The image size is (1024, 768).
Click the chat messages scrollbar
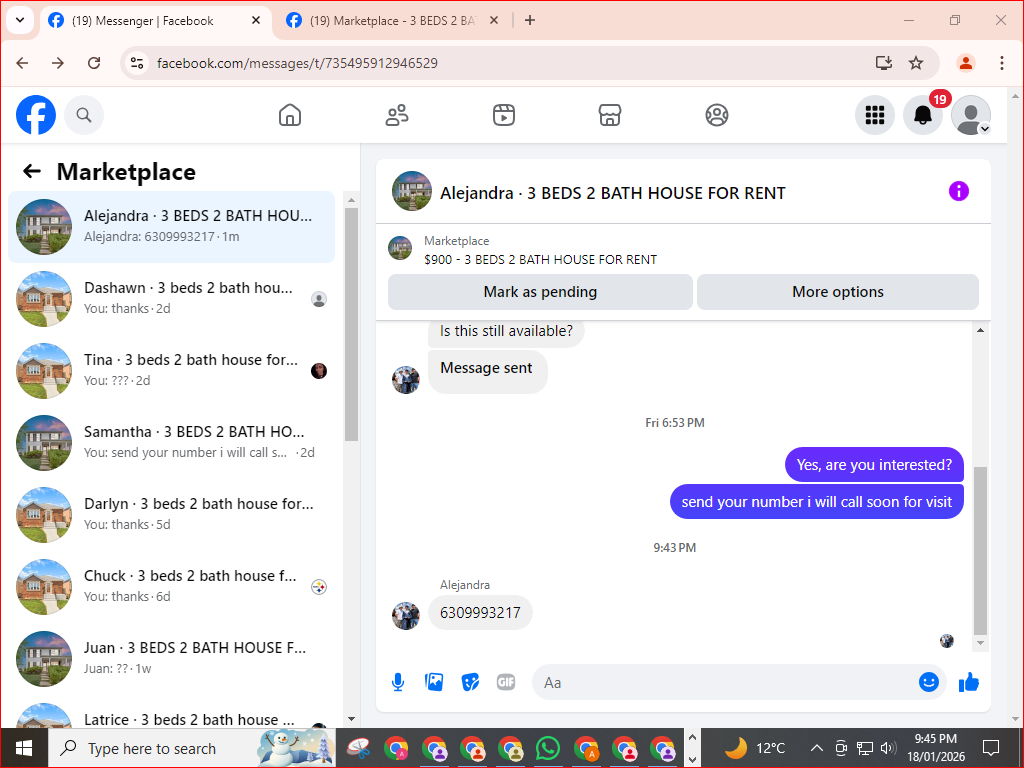tap(980, 551)
